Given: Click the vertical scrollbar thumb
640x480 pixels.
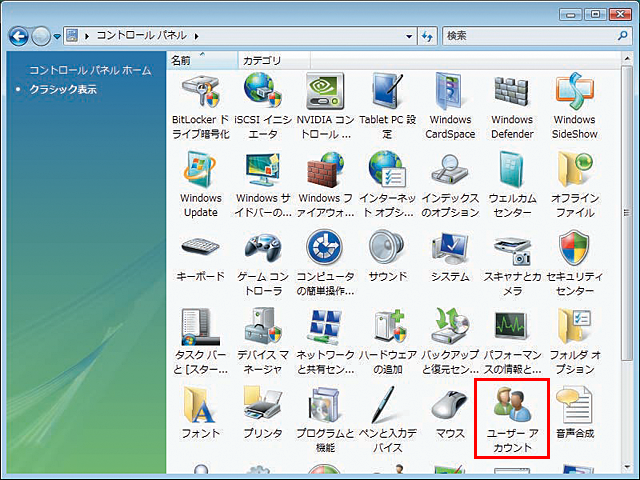Looking at the screenshot, I should pyautogui.click(x=627, y=213).
